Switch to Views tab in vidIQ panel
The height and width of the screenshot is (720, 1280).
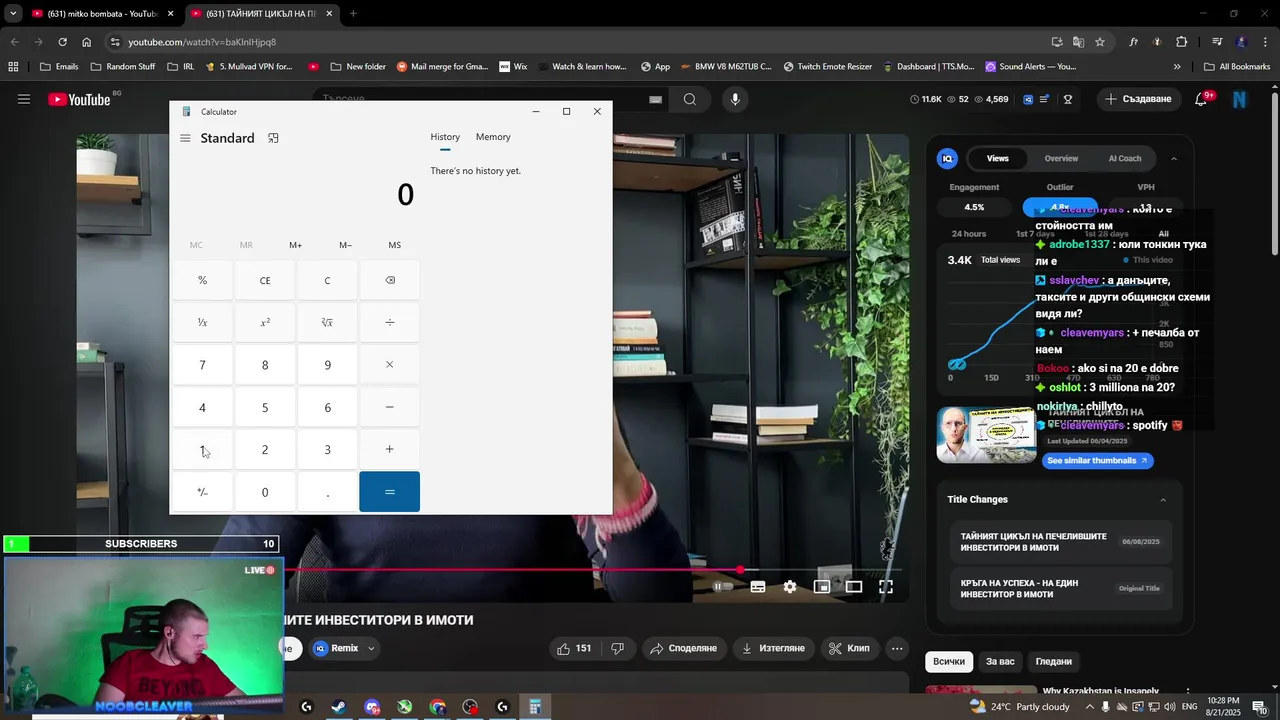tap(998, 158)
